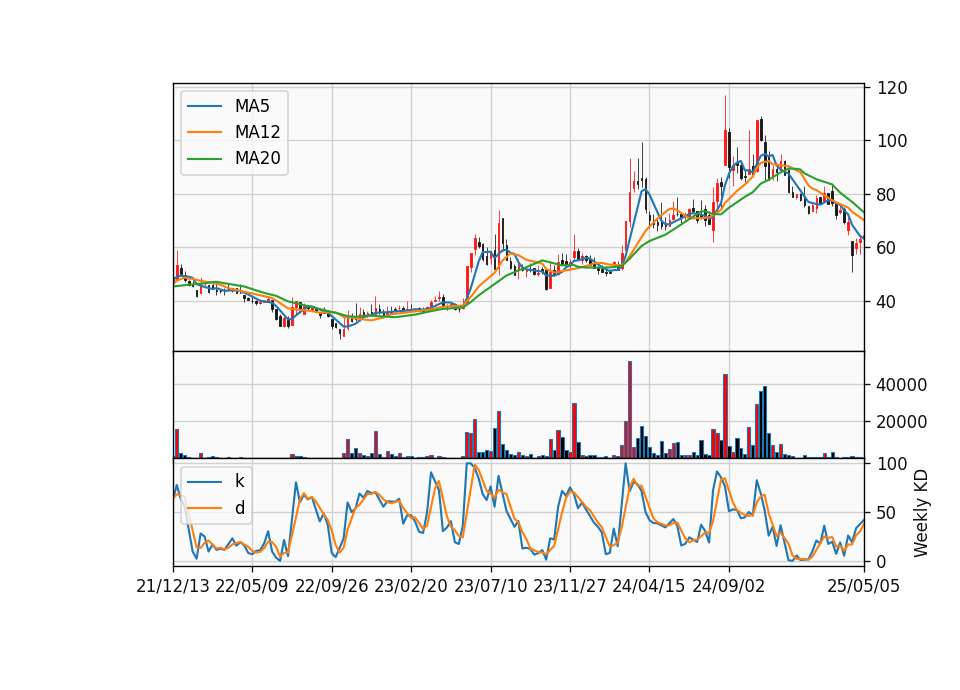Screen dimensions: 960x690
Task: Click the 120 price axis tick label
Action: [x=892, y=88]
